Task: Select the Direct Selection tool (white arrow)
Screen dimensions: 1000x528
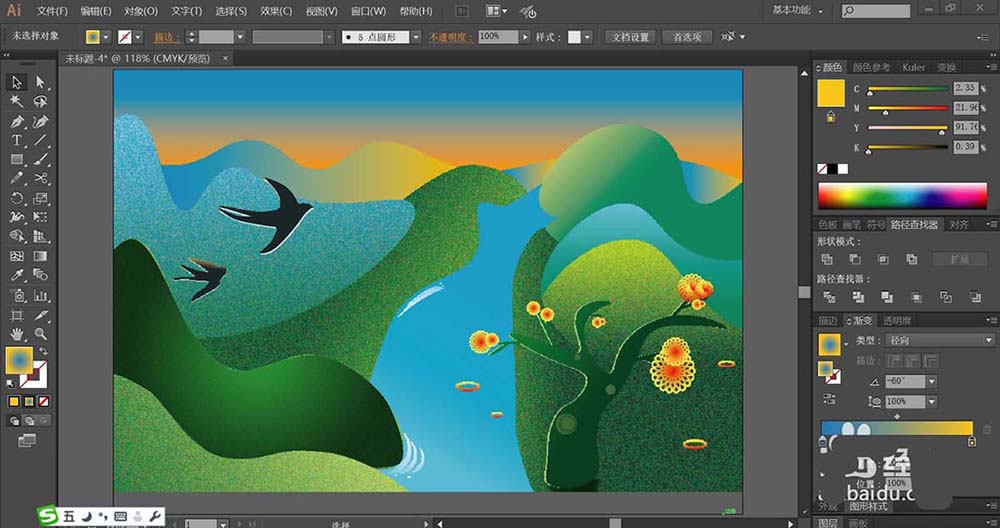Action: [x=41, y=82]
